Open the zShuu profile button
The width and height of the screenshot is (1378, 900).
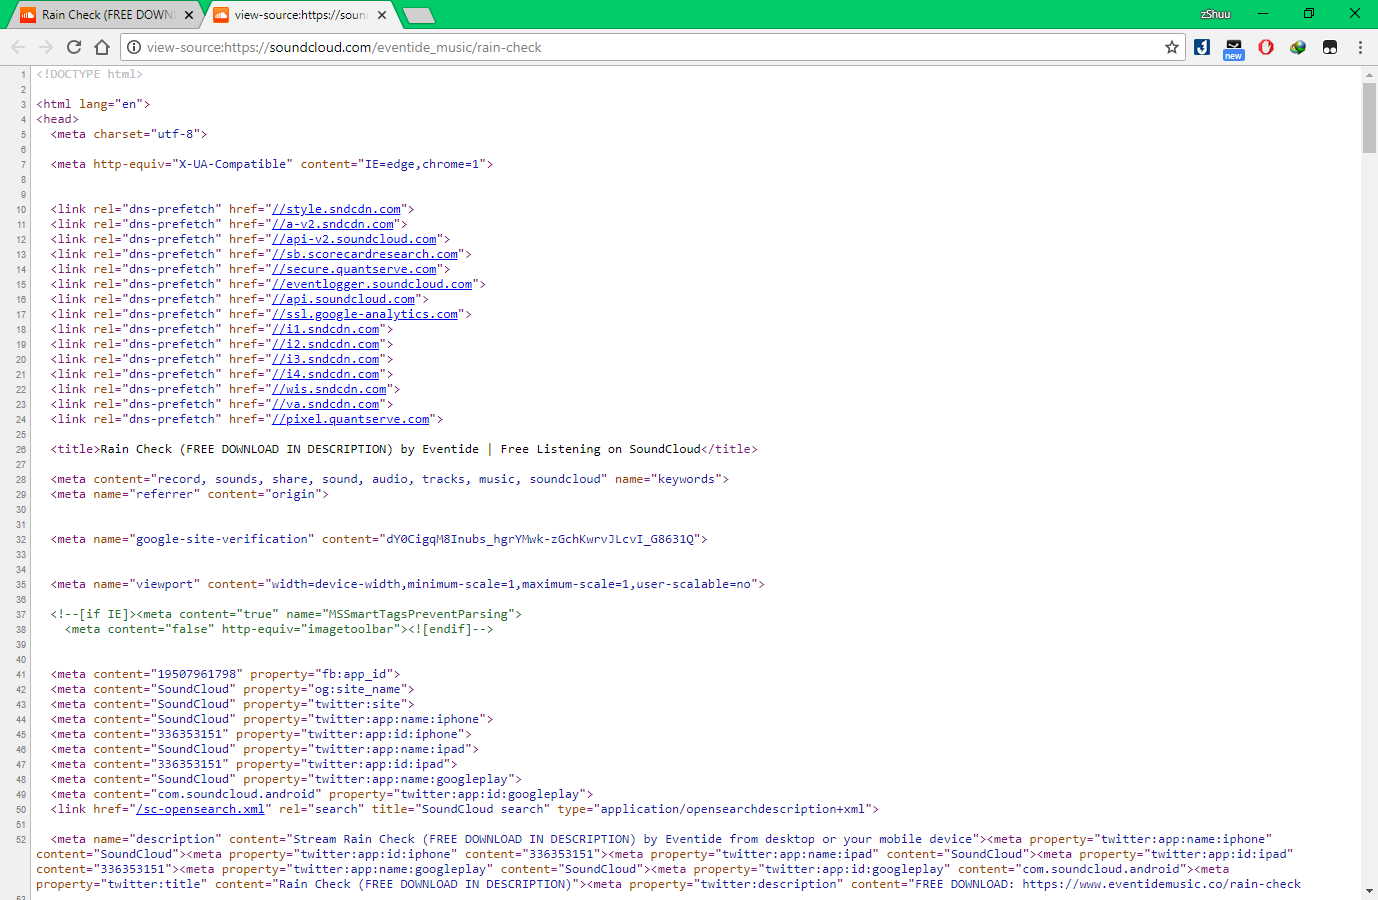pyautogui.click(x=1215, y=14)
